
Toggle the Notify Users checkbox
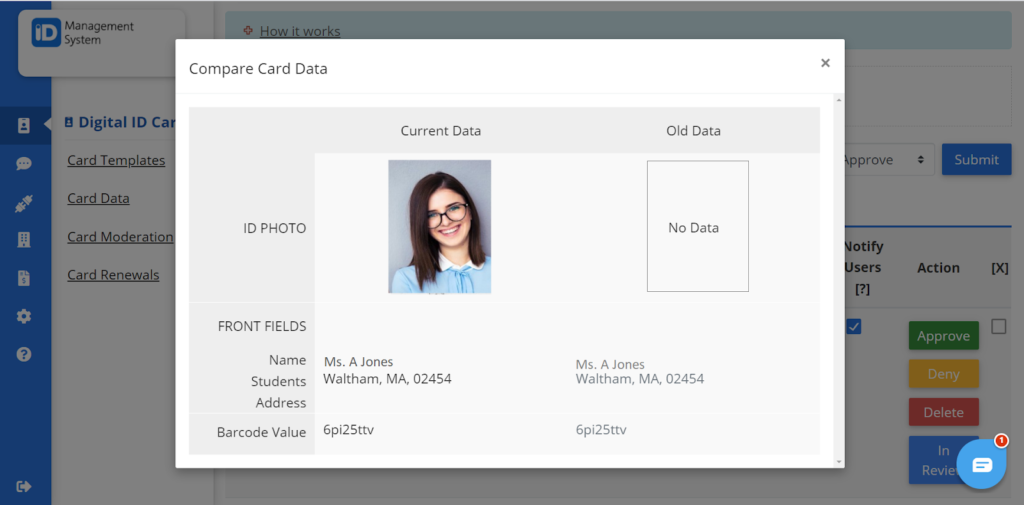coord(854,327)
